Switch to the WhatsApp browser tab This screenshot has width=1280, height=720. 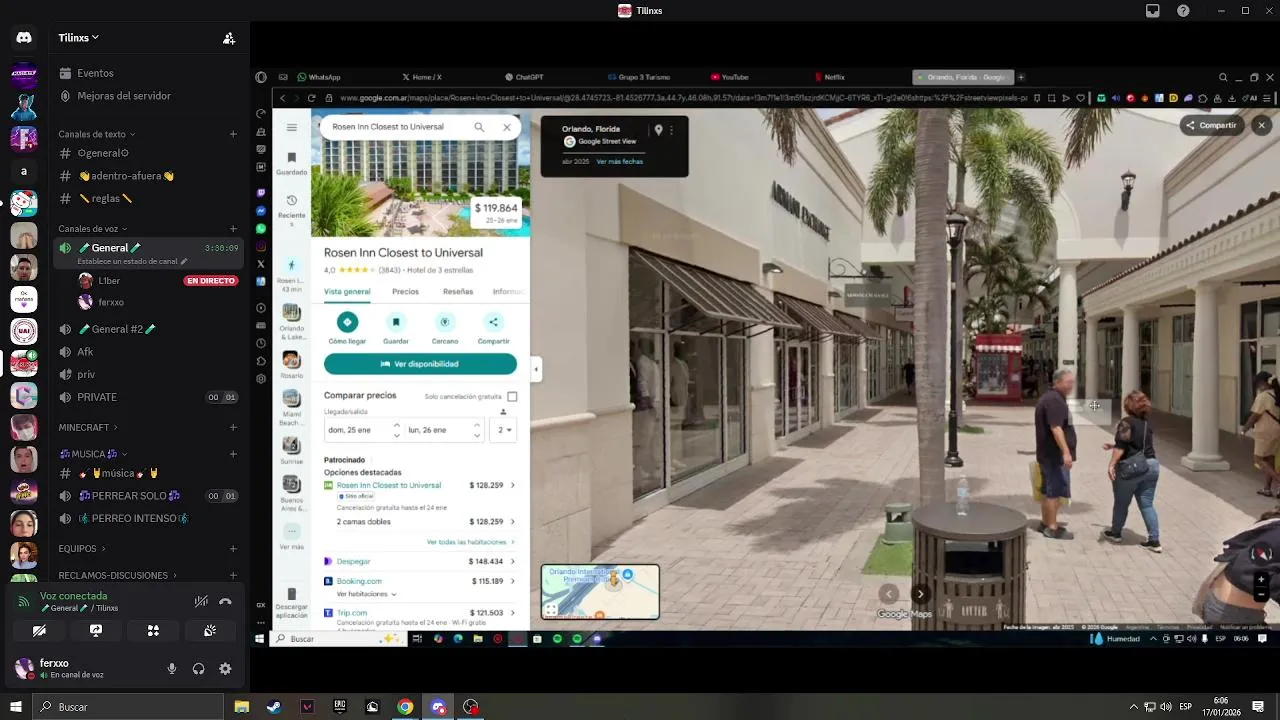319,77
